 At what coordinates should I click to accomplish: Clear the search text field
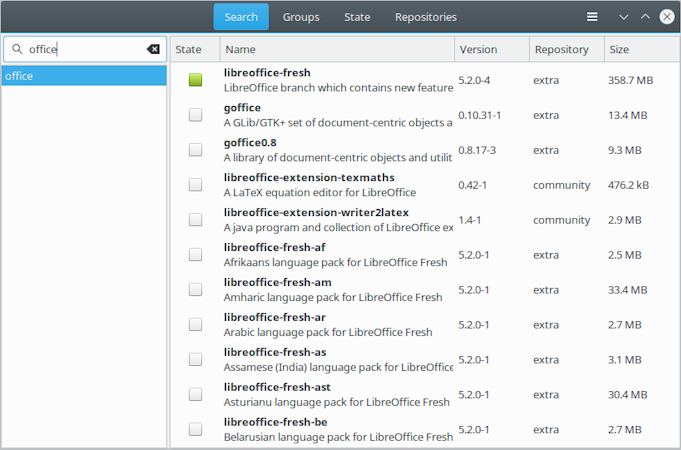coord(153,49)
